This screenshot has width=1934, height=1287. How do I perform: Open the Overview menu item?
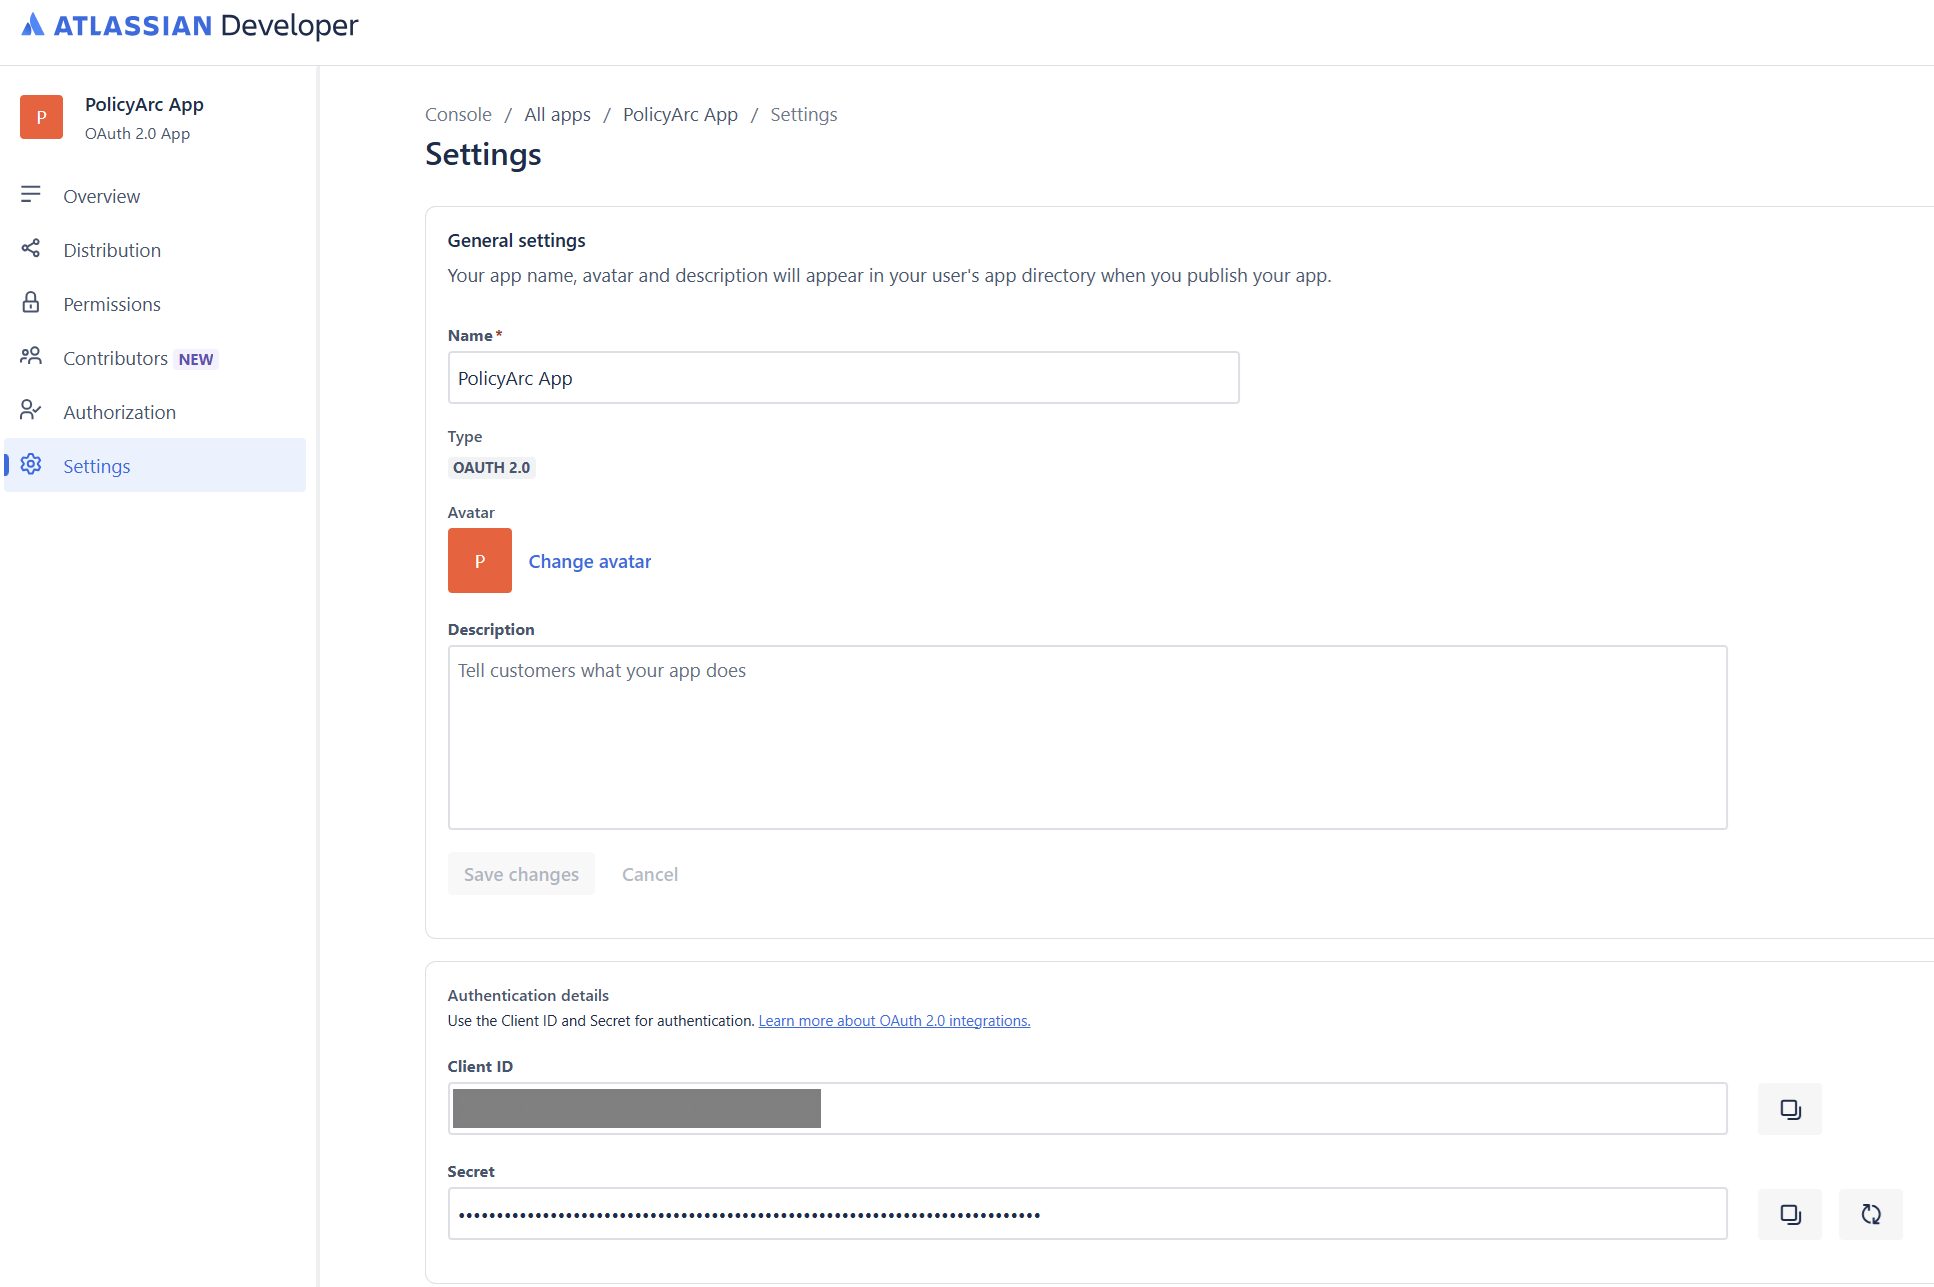click(x=155, y=196)
